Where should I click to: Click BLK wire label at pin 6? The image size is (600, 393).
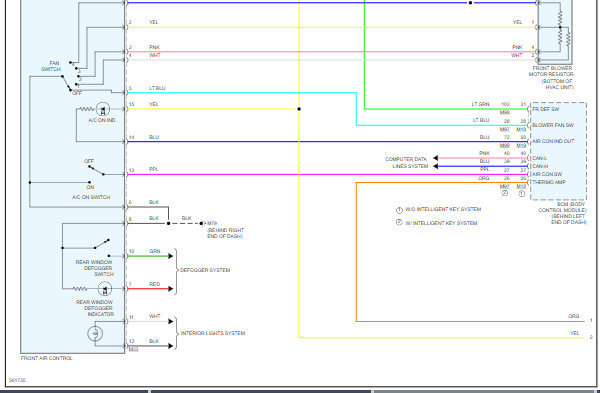pos(154,202)
